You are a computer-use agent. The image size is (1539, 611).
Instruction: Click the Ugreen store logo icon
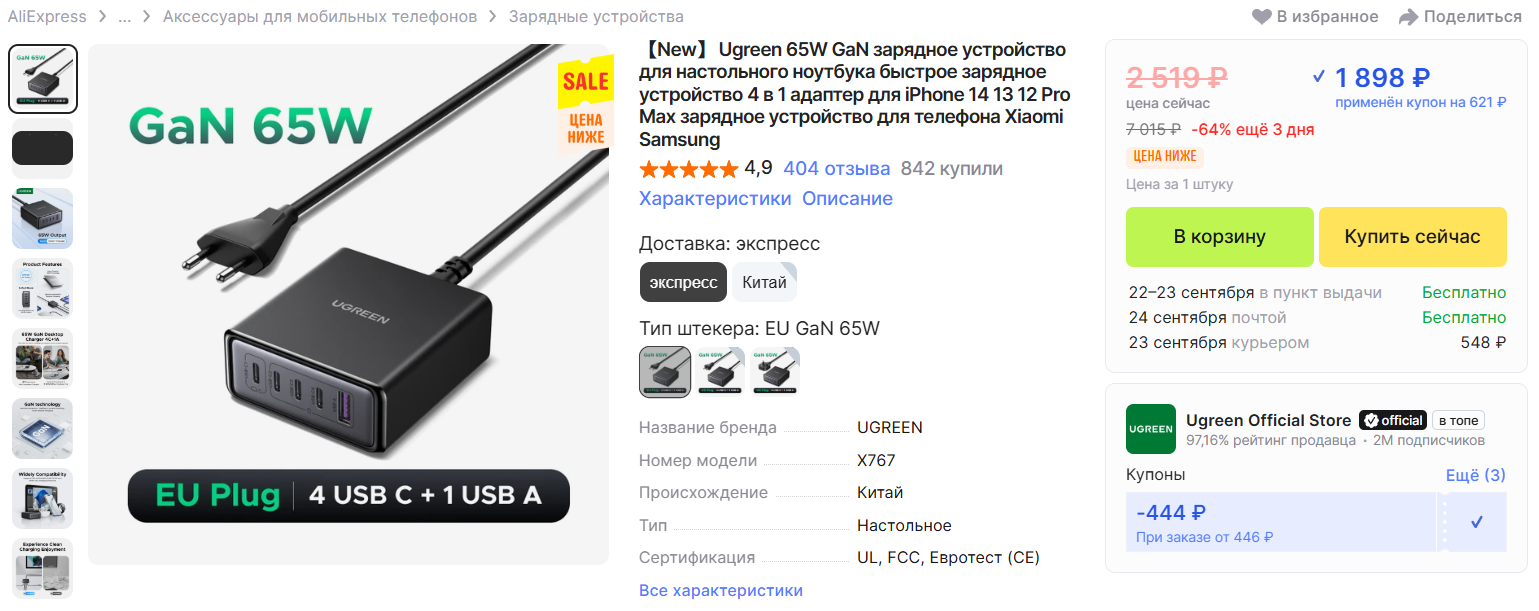pos(1150,429)
